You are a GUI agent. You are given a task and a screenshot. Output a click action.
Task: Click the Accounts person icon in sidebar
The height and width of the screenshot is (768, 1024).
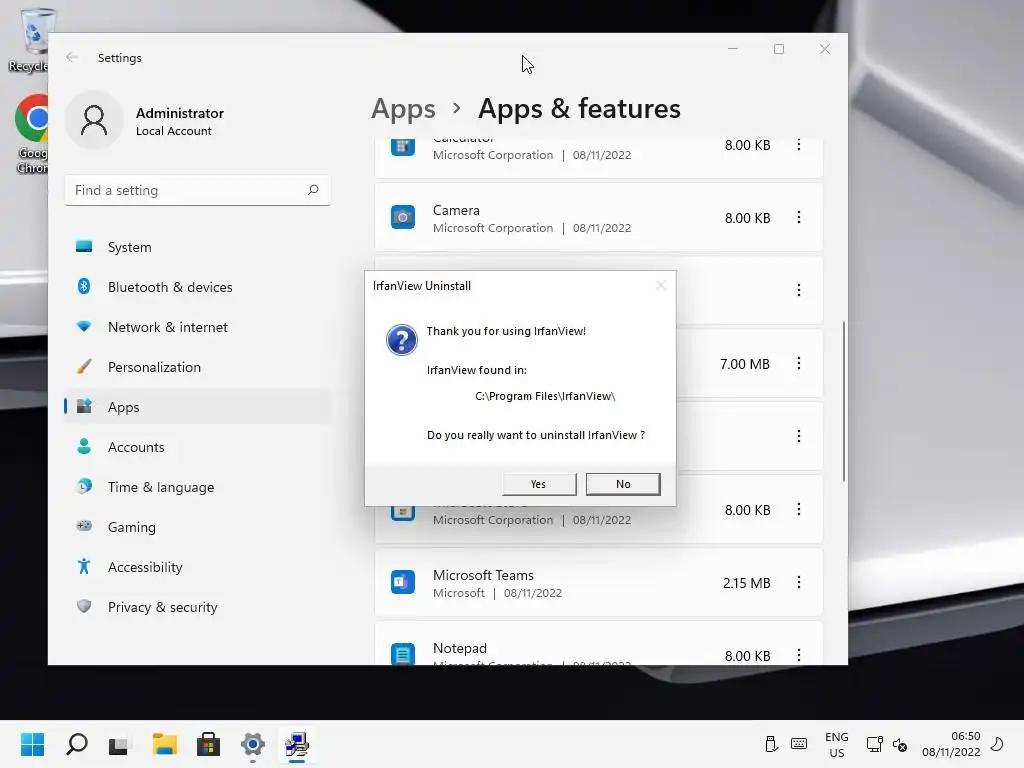pyautogui.click(x=84, y=446)
